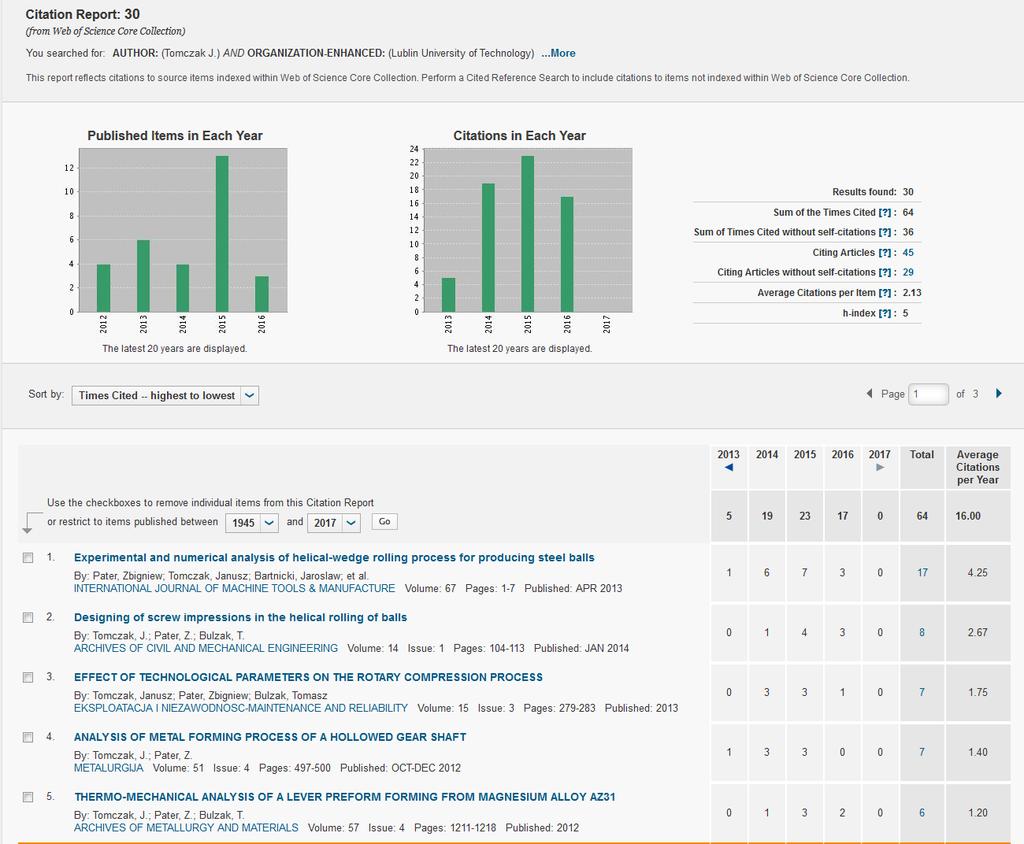Click help icon for Times Cited without self-citations
This screenshot has width=1024, height=844.
click(x=885, y=233)
